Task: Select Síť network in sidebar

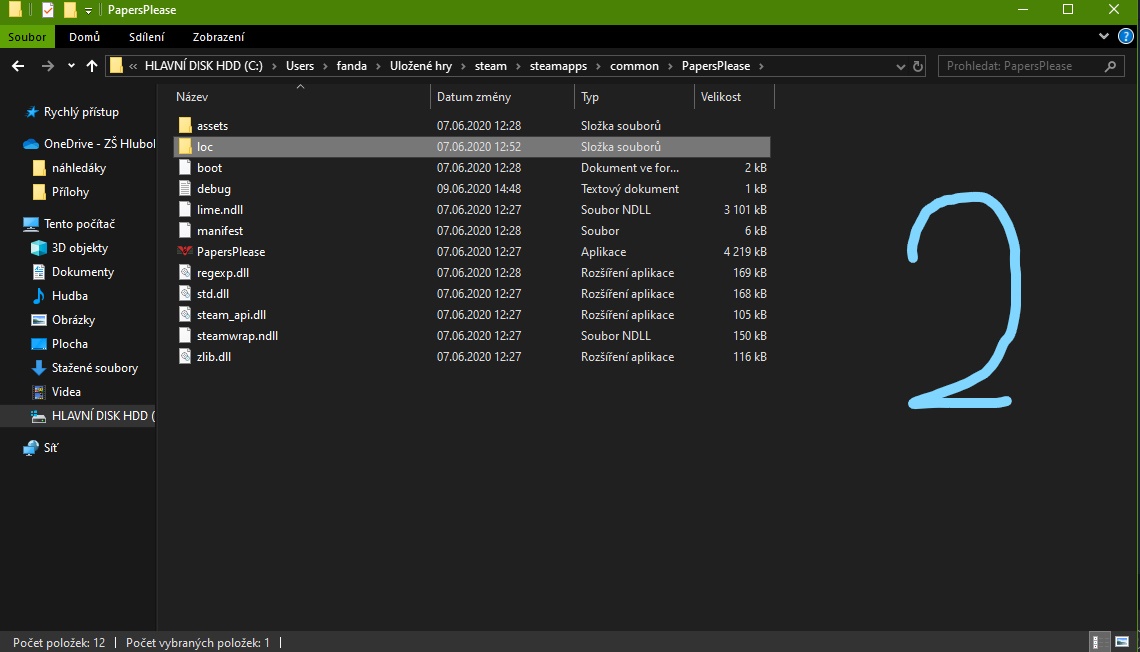Action: [x=50, y=448]
